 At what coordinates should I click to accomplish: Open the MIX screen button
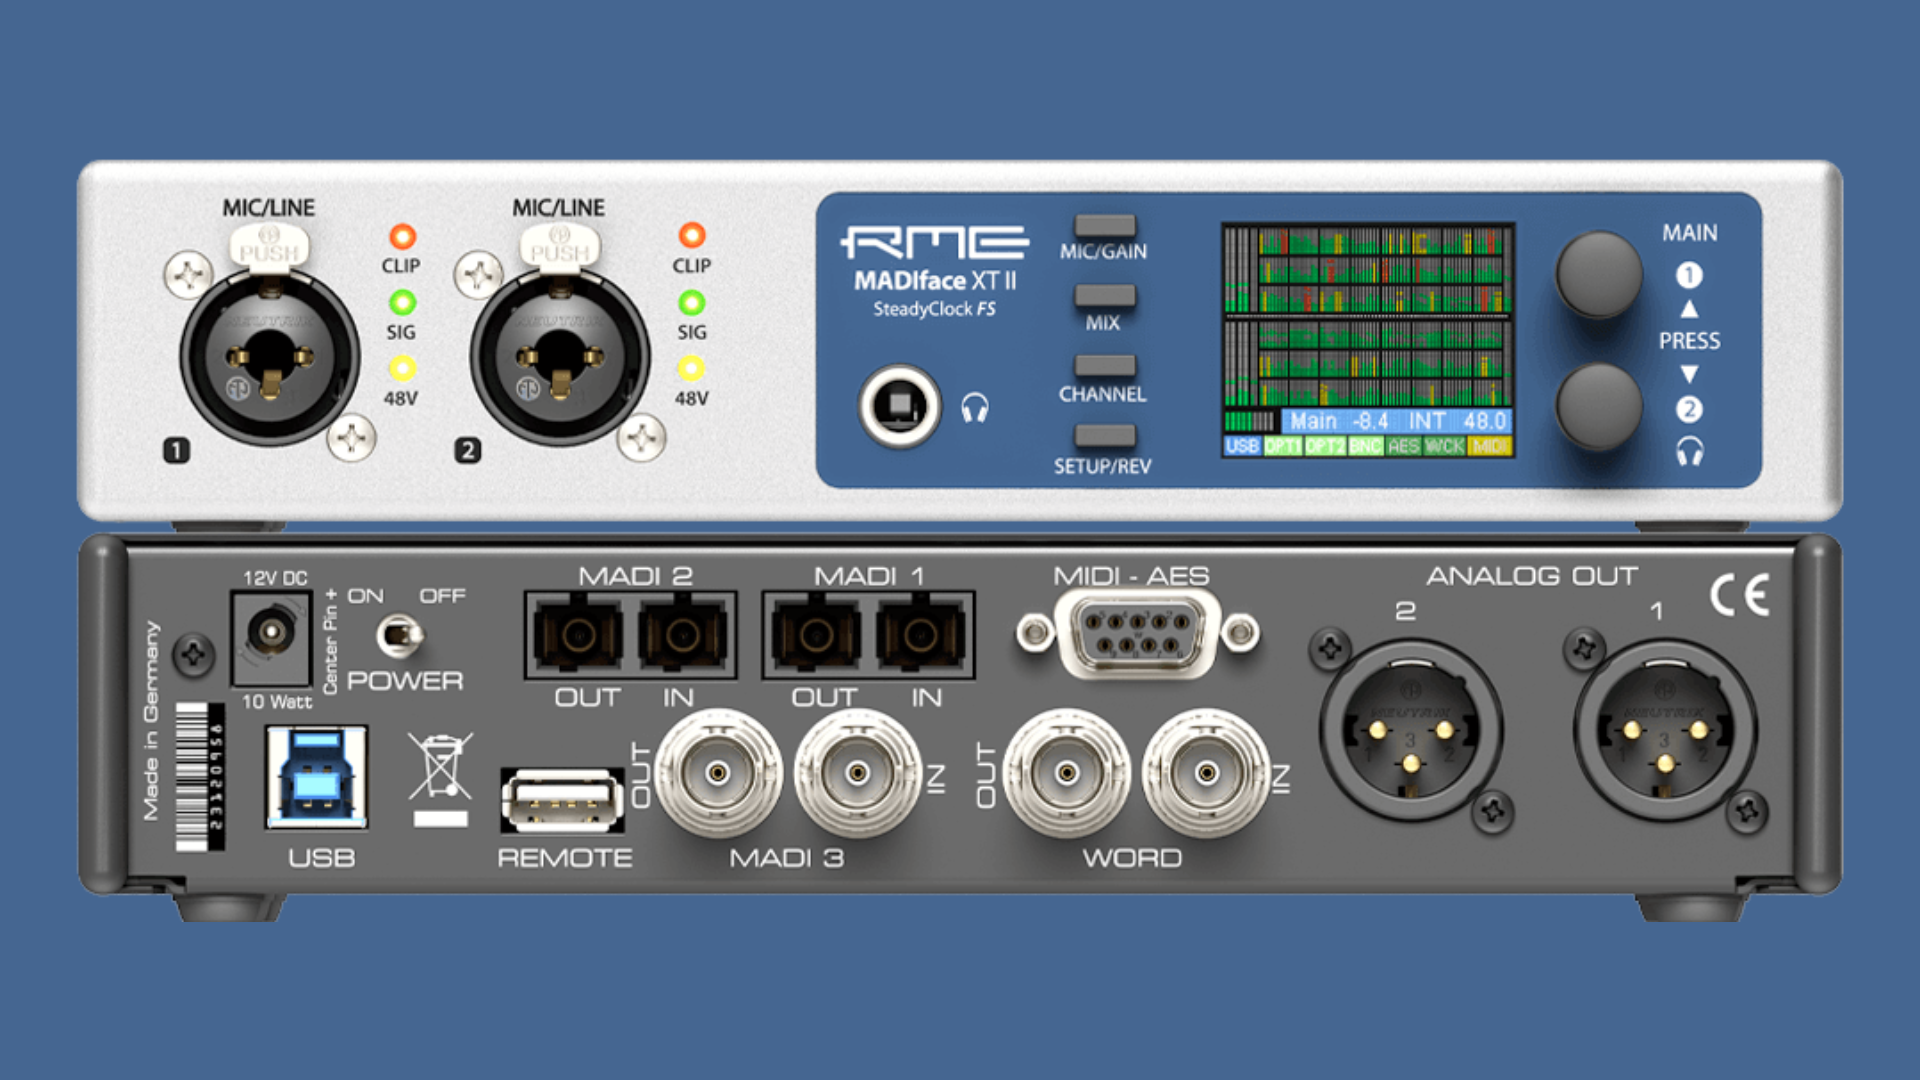(x=1104, y=298)
